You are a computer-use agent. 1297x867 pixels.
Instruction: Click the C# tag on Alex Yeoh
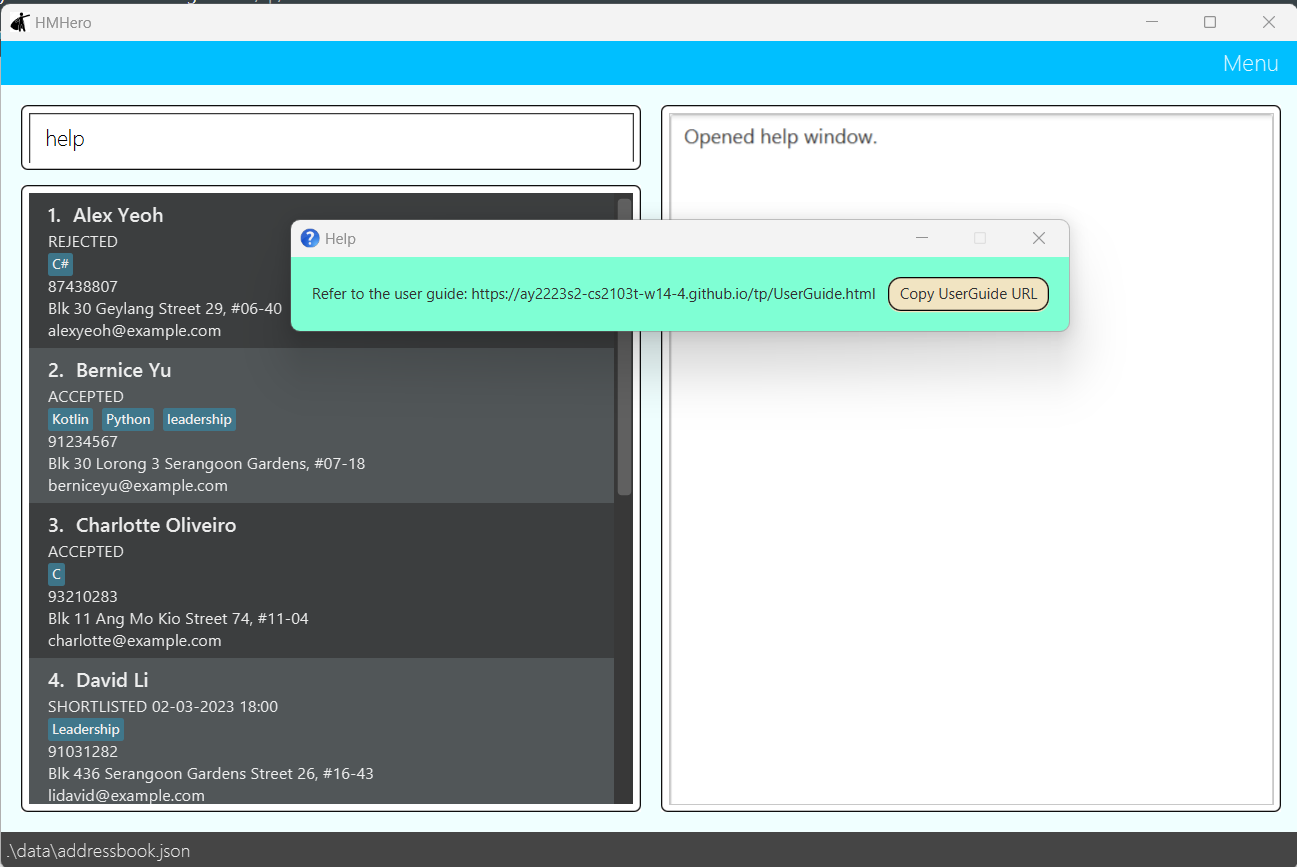point(60,264)
